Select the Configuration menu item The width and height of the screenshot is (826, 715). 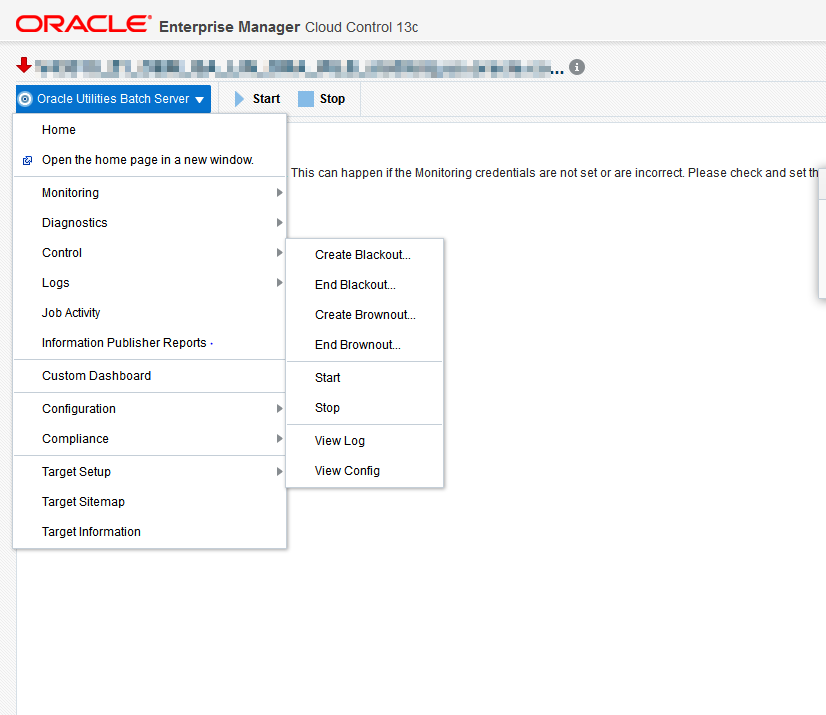pos(150,409)
